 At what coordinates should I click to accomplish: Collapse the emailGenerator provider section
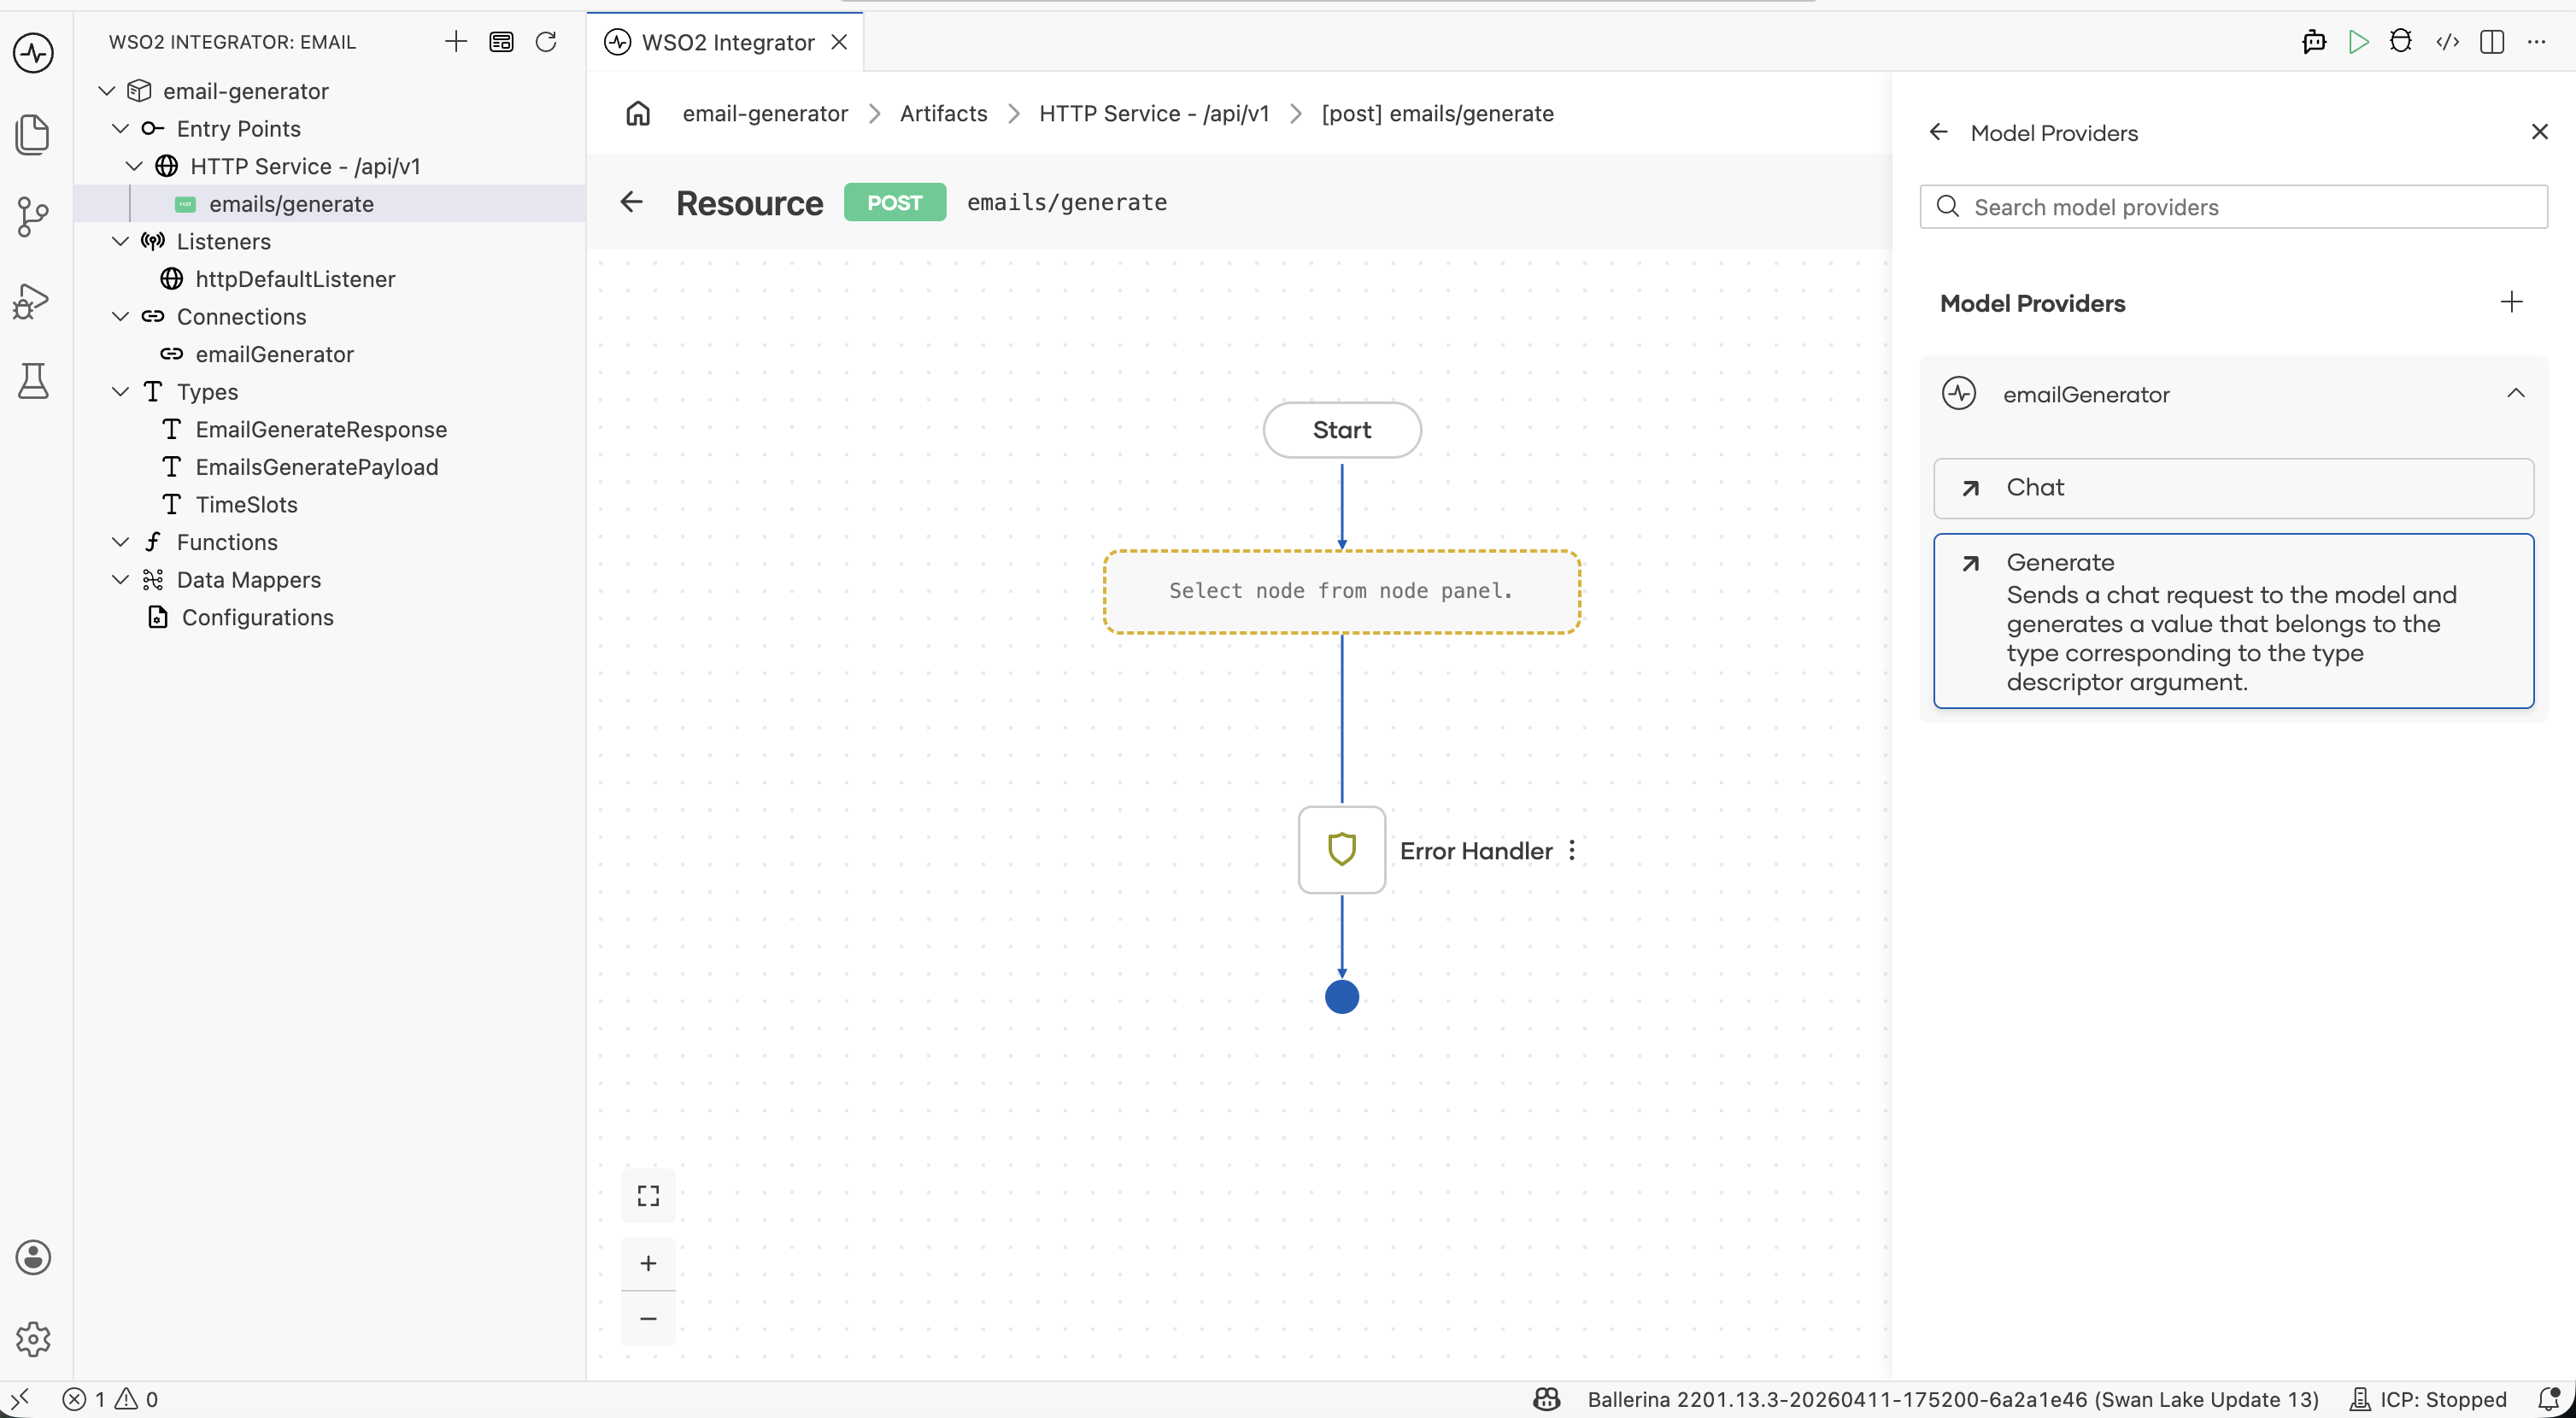click(x=2515, y=394)
